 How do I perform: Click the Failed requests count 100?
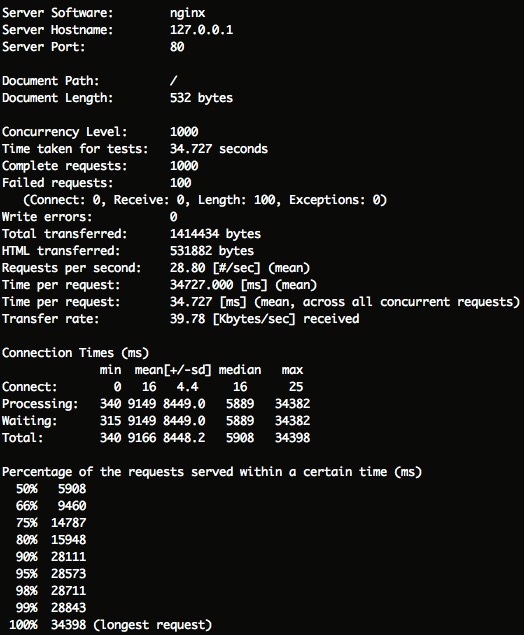click(181, 183)
